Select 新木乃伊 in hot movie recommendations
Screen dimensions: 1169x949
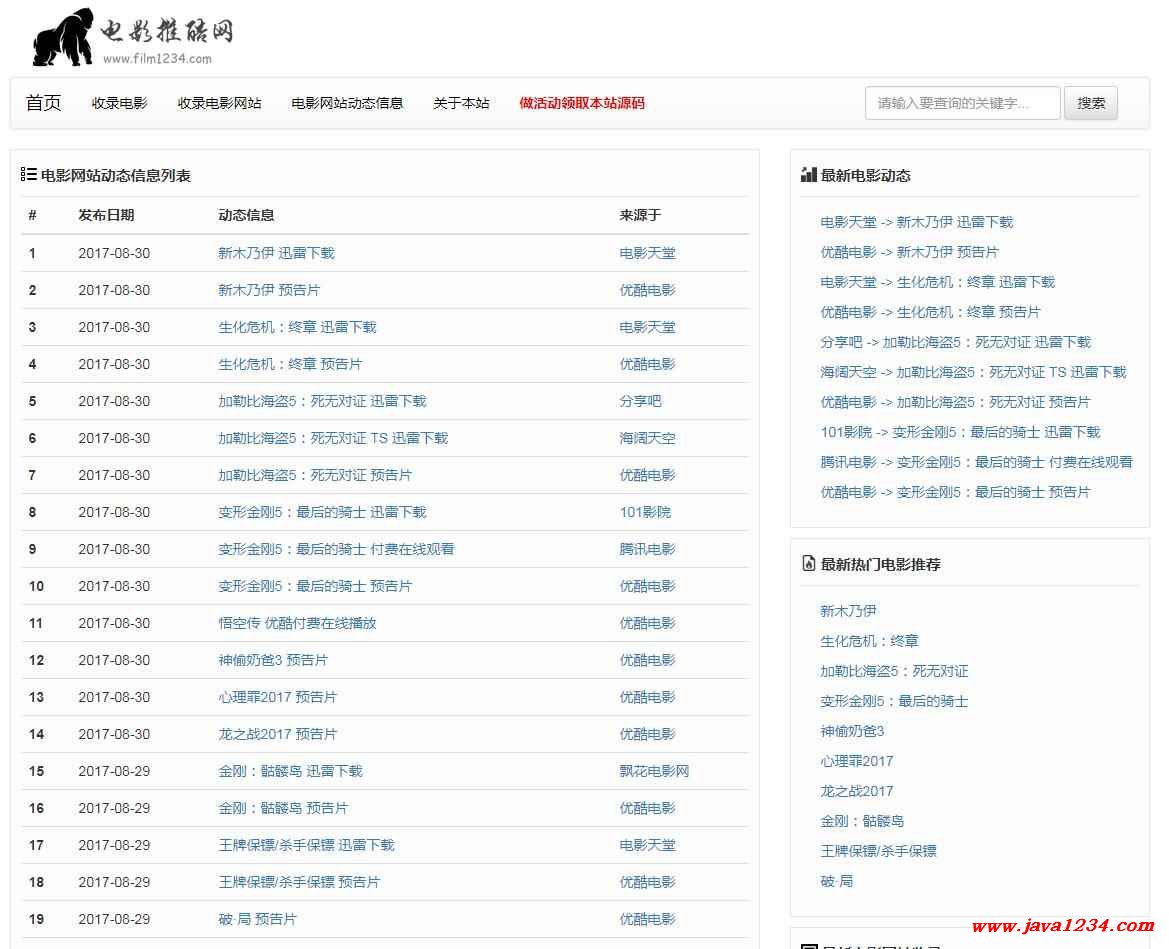[x=848, y=611]
